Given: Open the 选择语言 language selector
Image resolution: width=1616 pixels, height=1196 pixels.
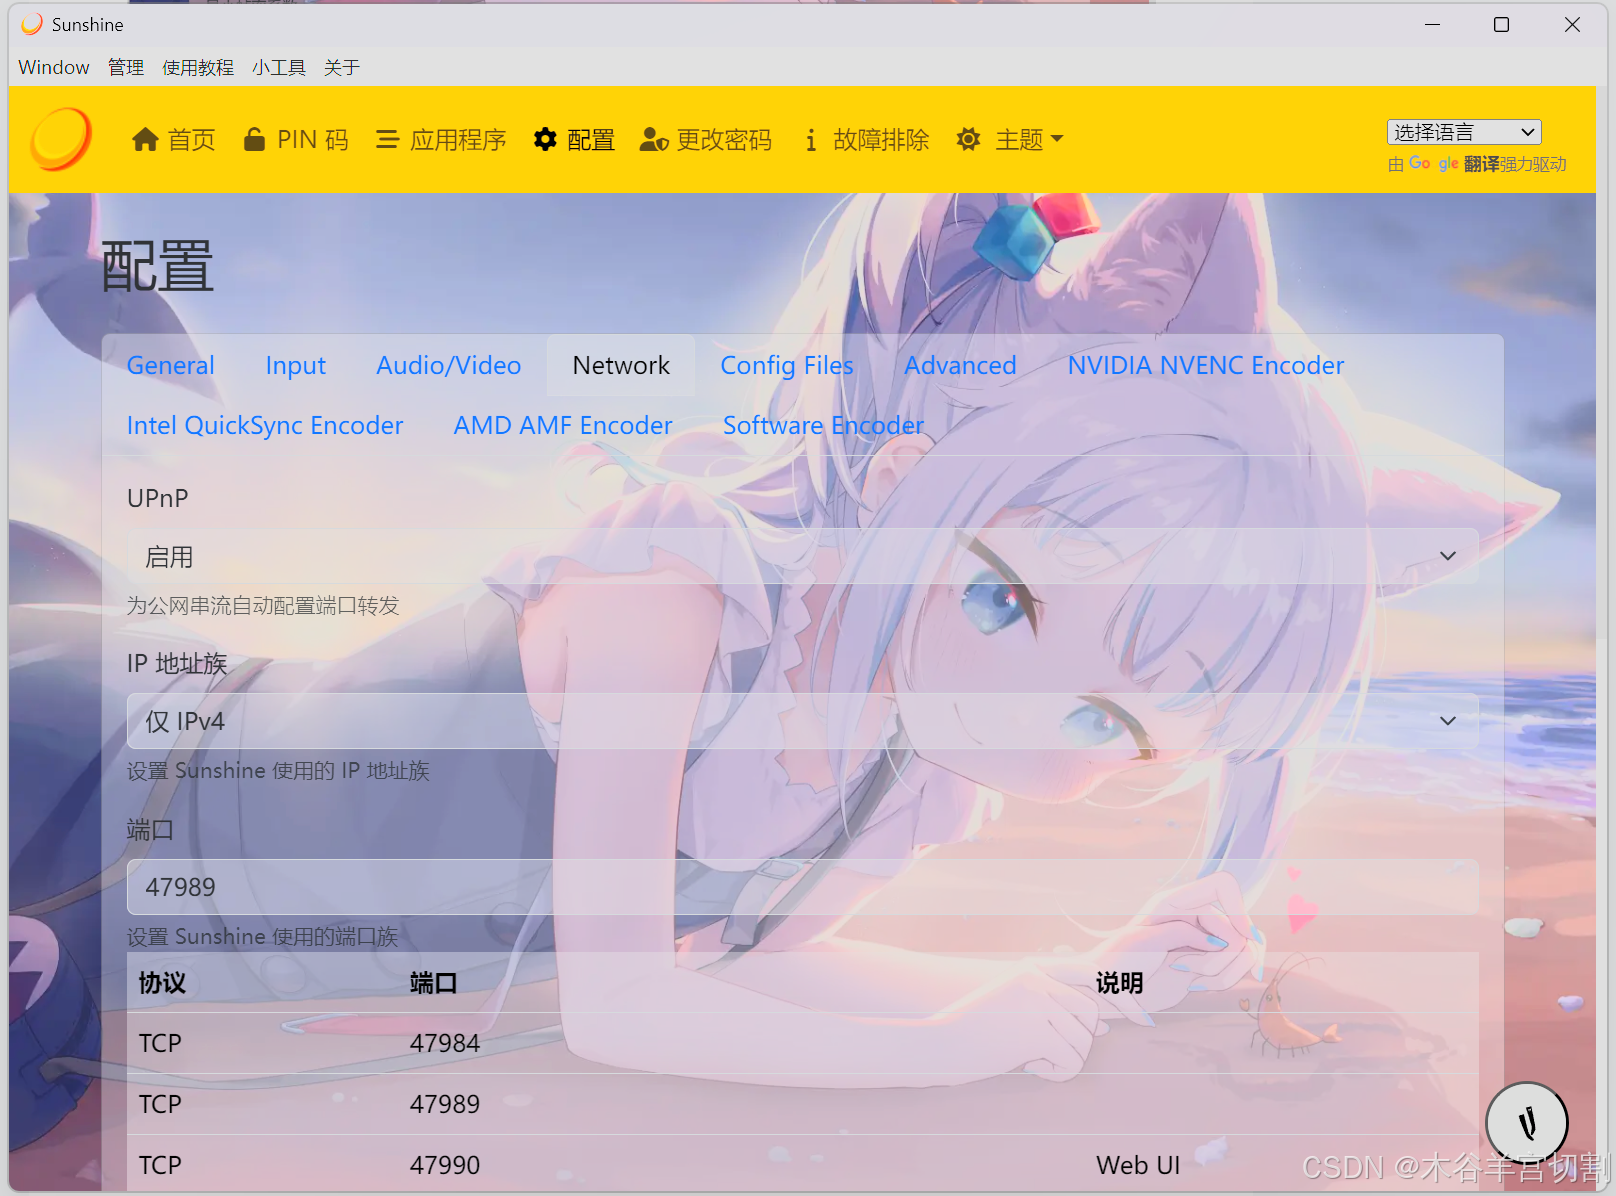Looking at the screenshot, I should tap(1464, 132).
